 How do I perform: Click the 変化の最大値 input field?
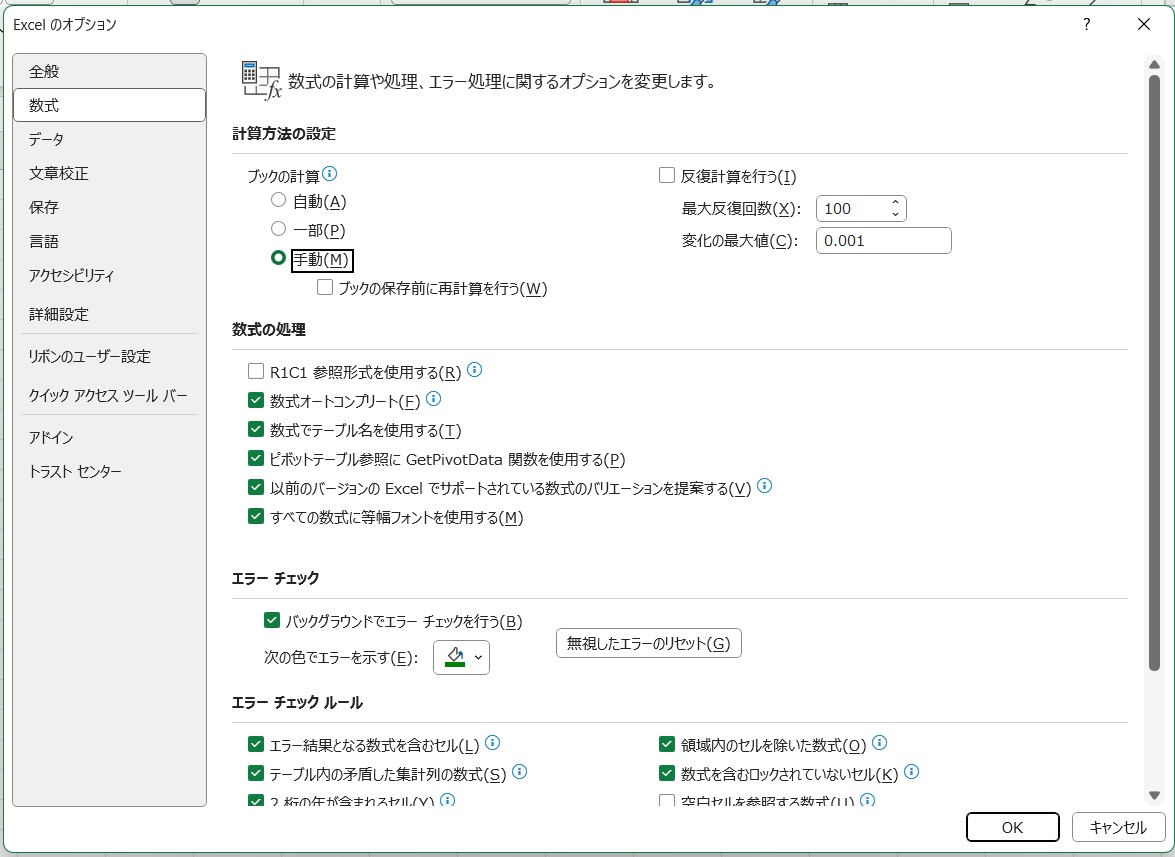pyautogui.click(x=883, y=240)
